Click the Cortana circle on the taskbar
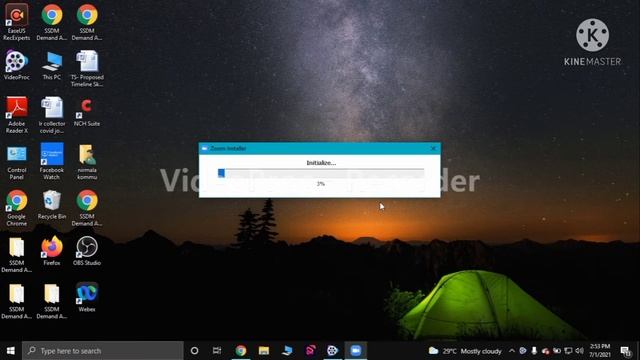This screenshot has height=360, width=640. point(194,351)
